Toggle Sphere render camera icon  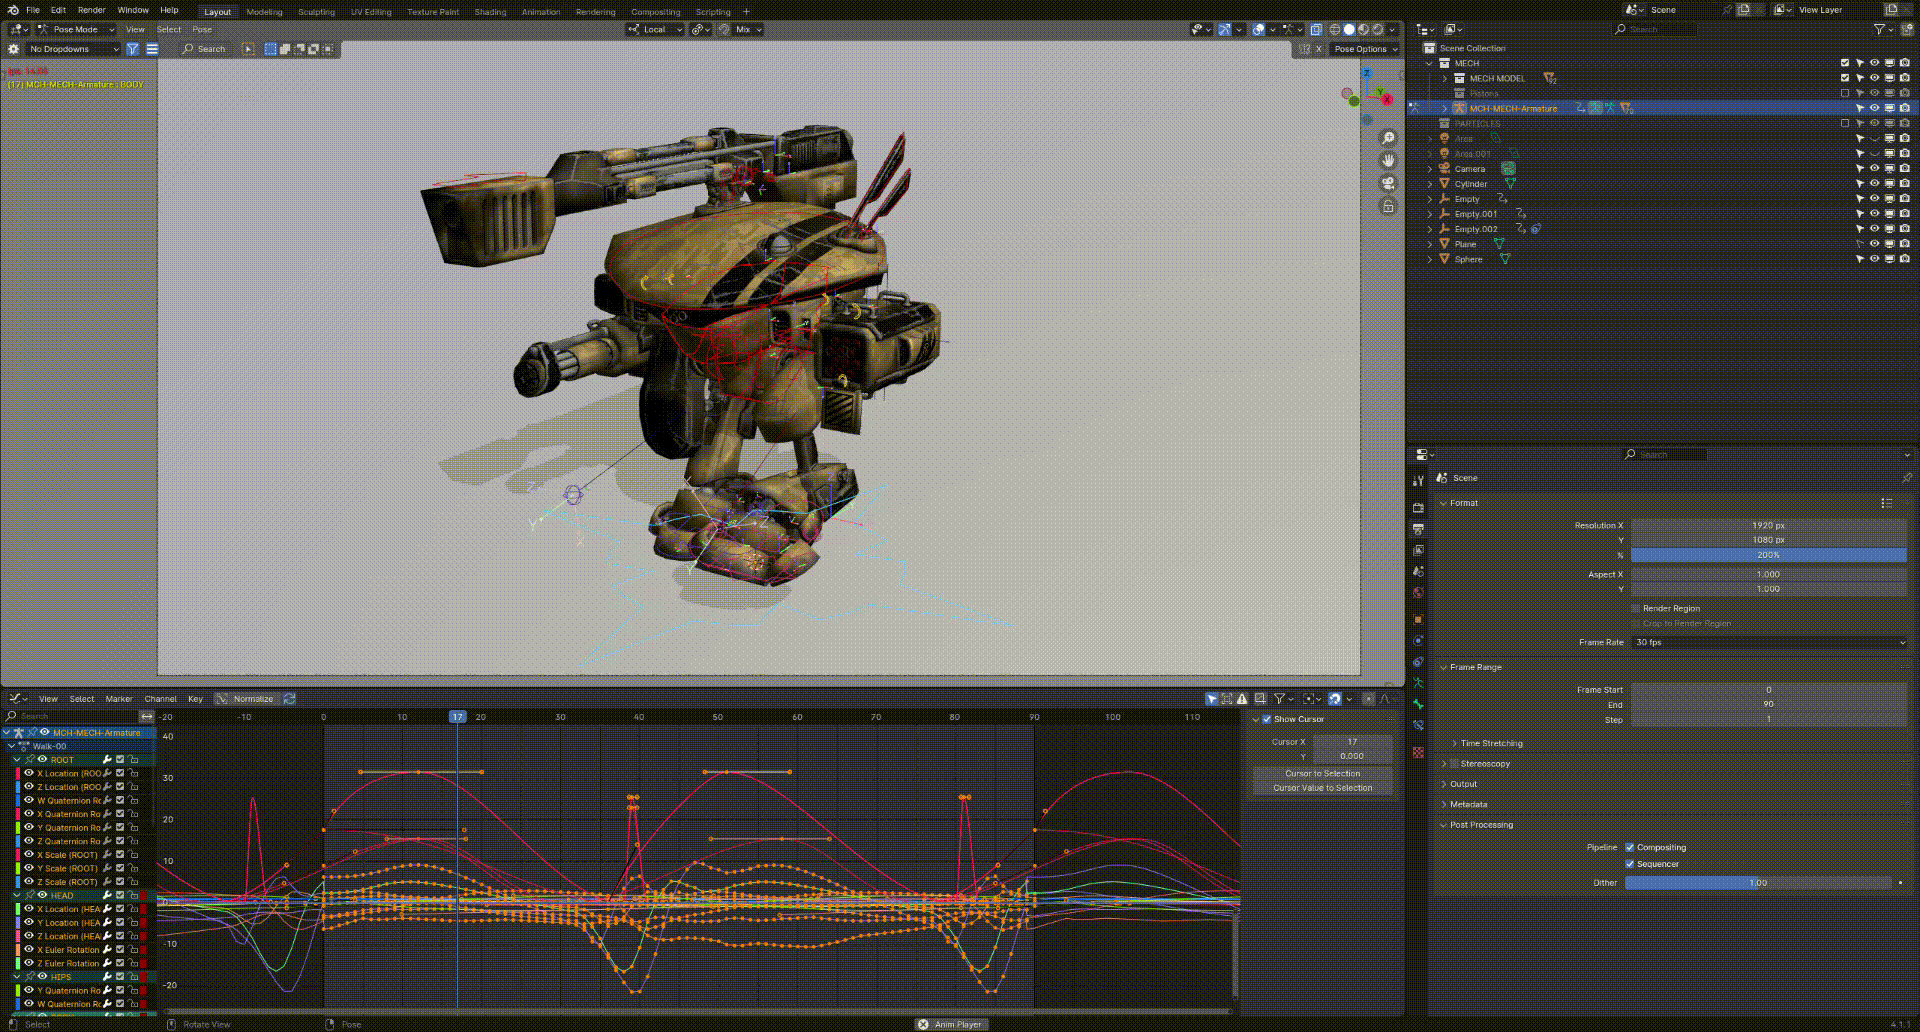click(1905, 259)
